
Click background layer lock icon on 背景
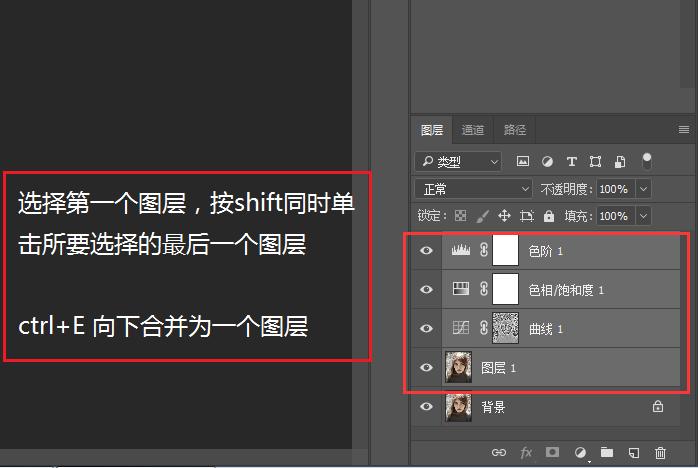(658, 406)
